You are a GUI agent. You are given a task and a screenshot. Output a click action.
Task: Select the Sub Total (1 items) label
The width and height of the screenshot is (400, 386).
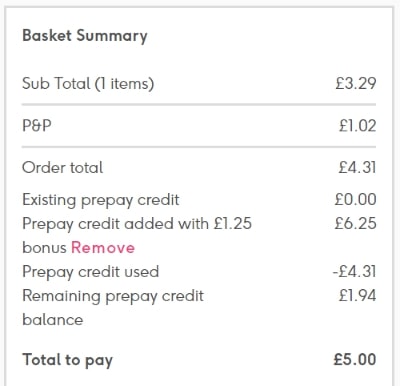[x=88, y=83]
